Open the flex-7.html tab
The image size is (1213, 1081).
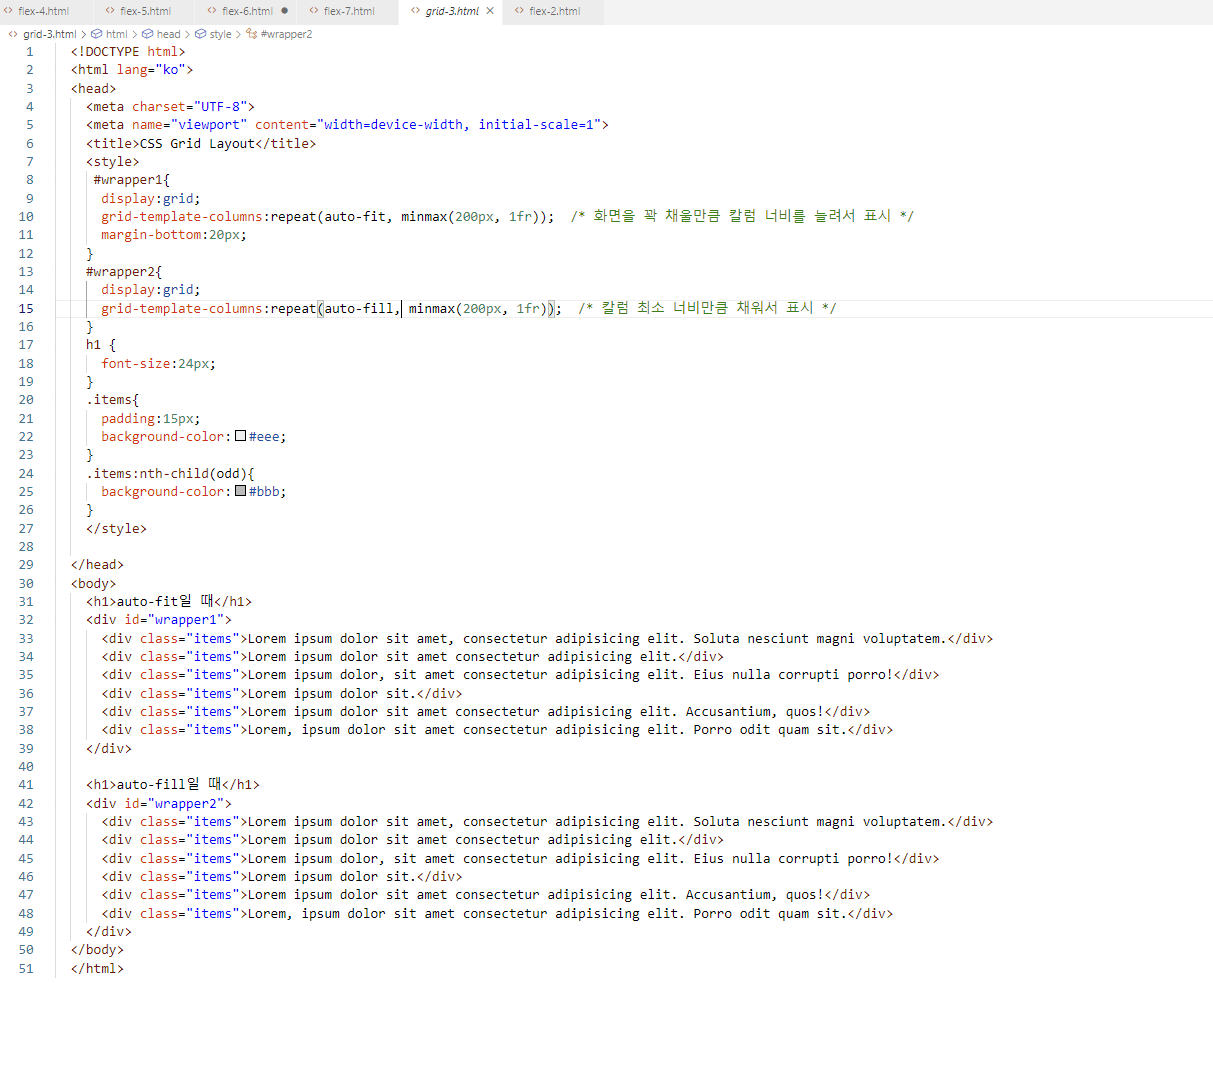[349, 11]
